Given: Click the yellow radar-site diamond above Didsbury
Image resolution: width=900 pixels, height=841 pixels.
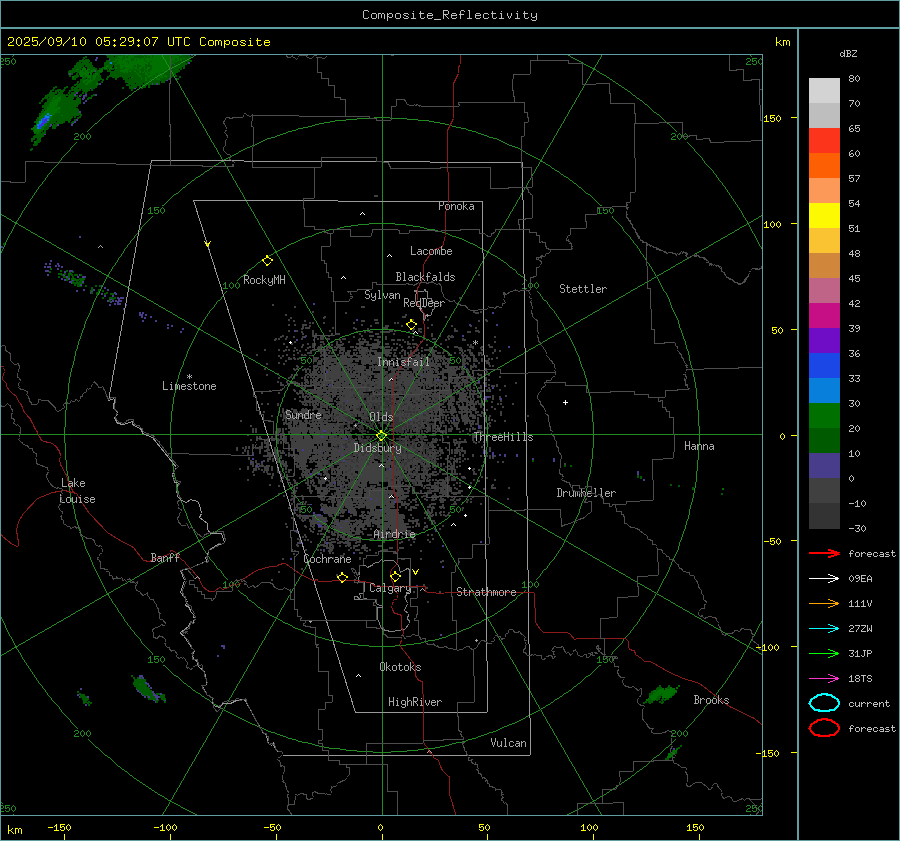Looking at the screenshot, I should pos(381,436).
